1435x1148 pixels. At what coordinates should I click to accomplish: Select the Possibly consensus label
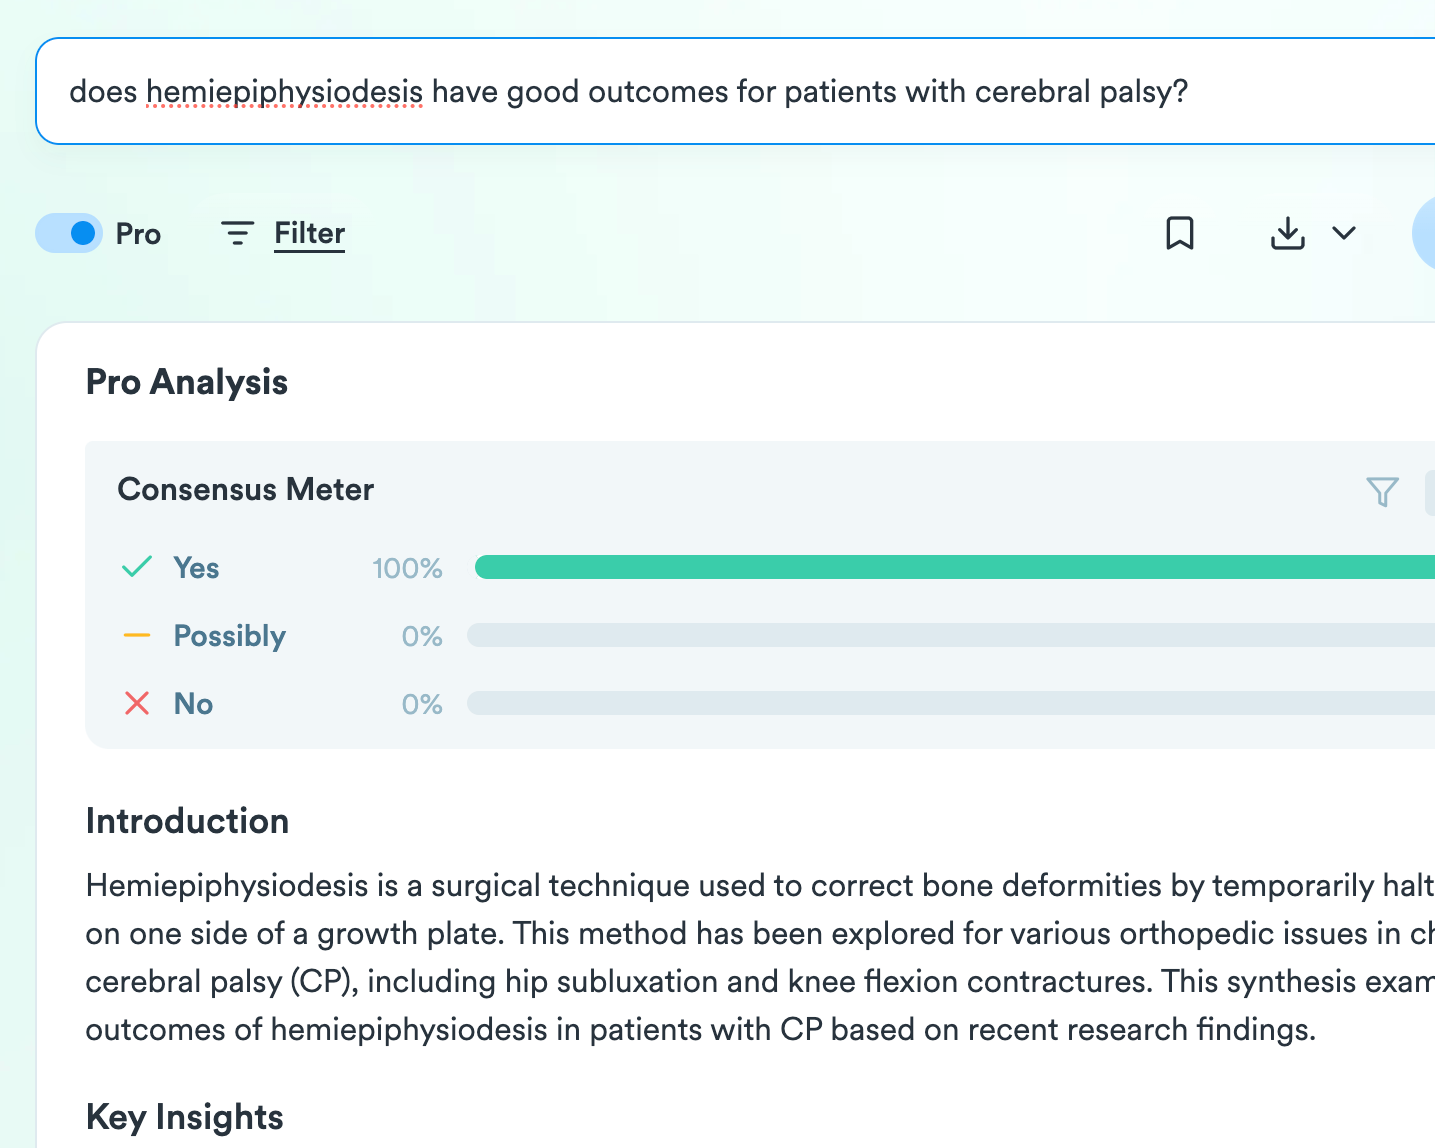coord(230,636)
